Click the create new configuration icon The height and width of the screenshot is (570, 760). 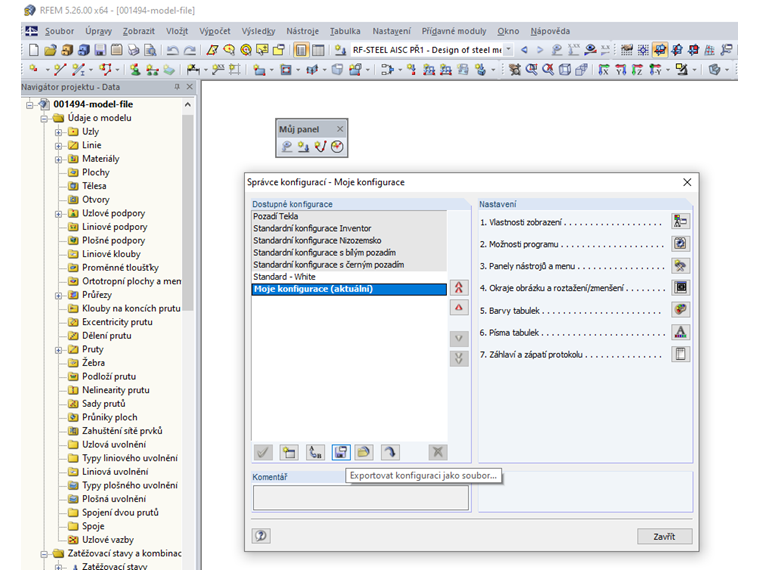coord(289,452)
